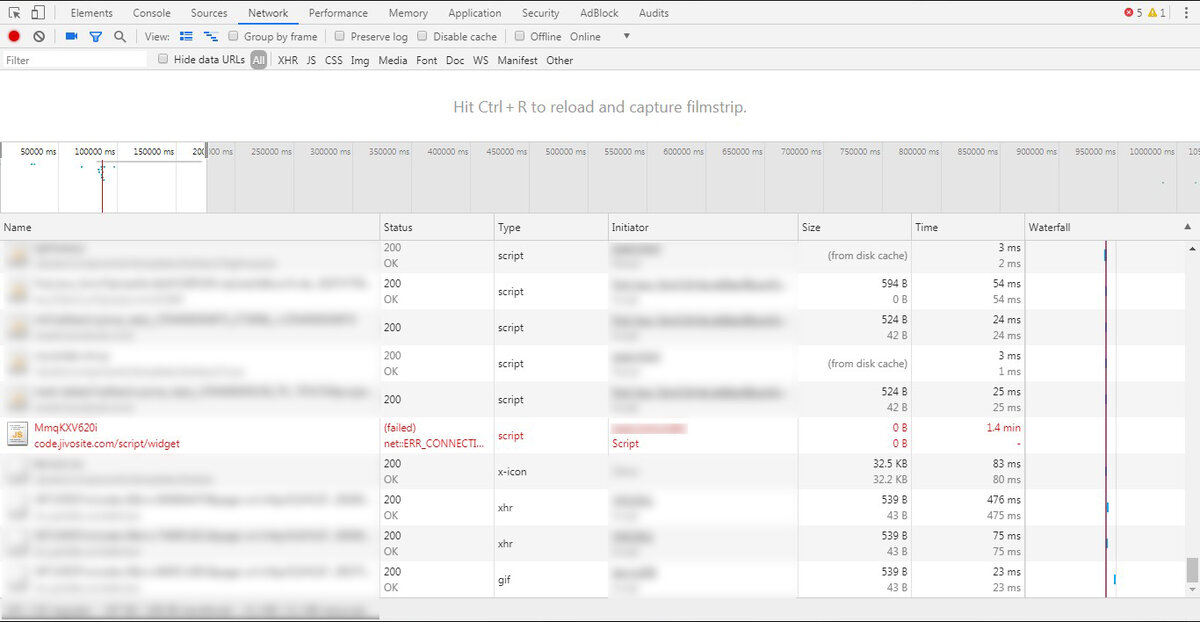1200x622 pixels.
Task: Toggle capture screenshots camera icon
Action: click(x=71, y=36)
